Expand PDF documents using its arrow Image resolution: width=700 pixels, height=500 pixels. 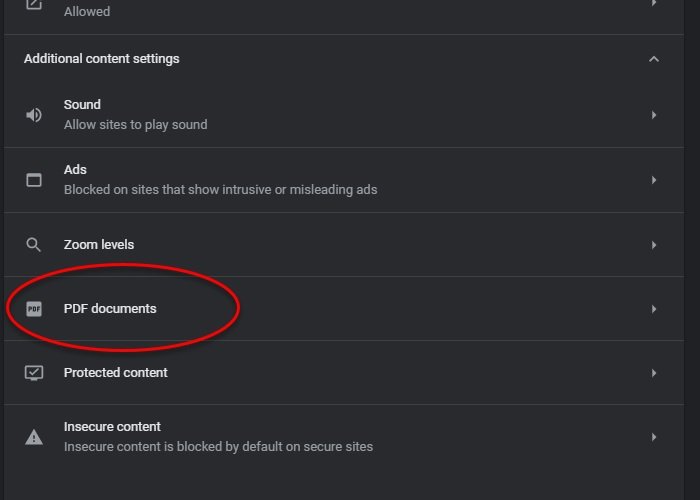[x=654, y=309]
